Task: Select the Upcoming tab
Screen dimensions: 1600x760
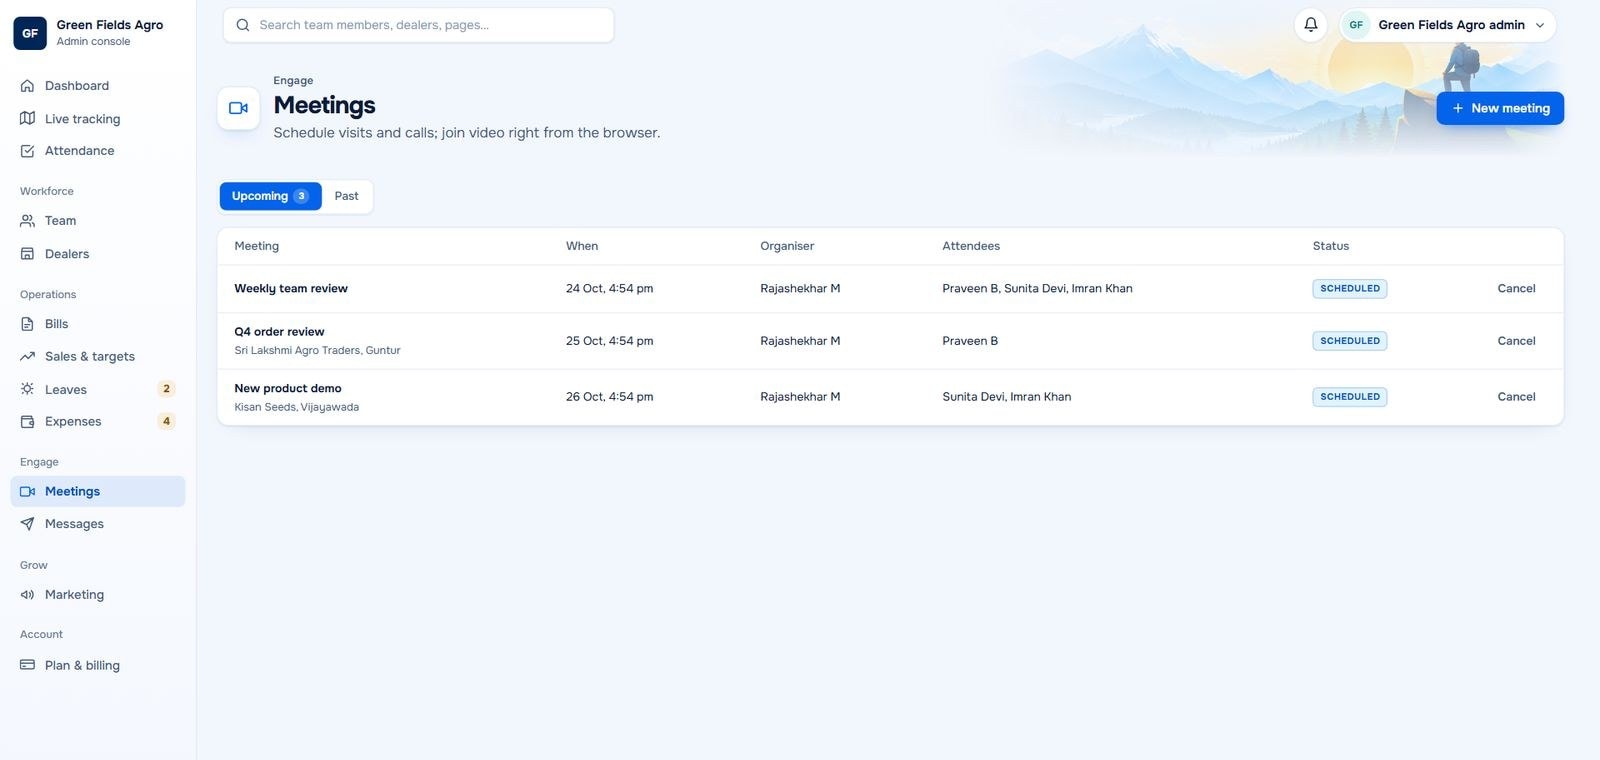Action: 270,196
